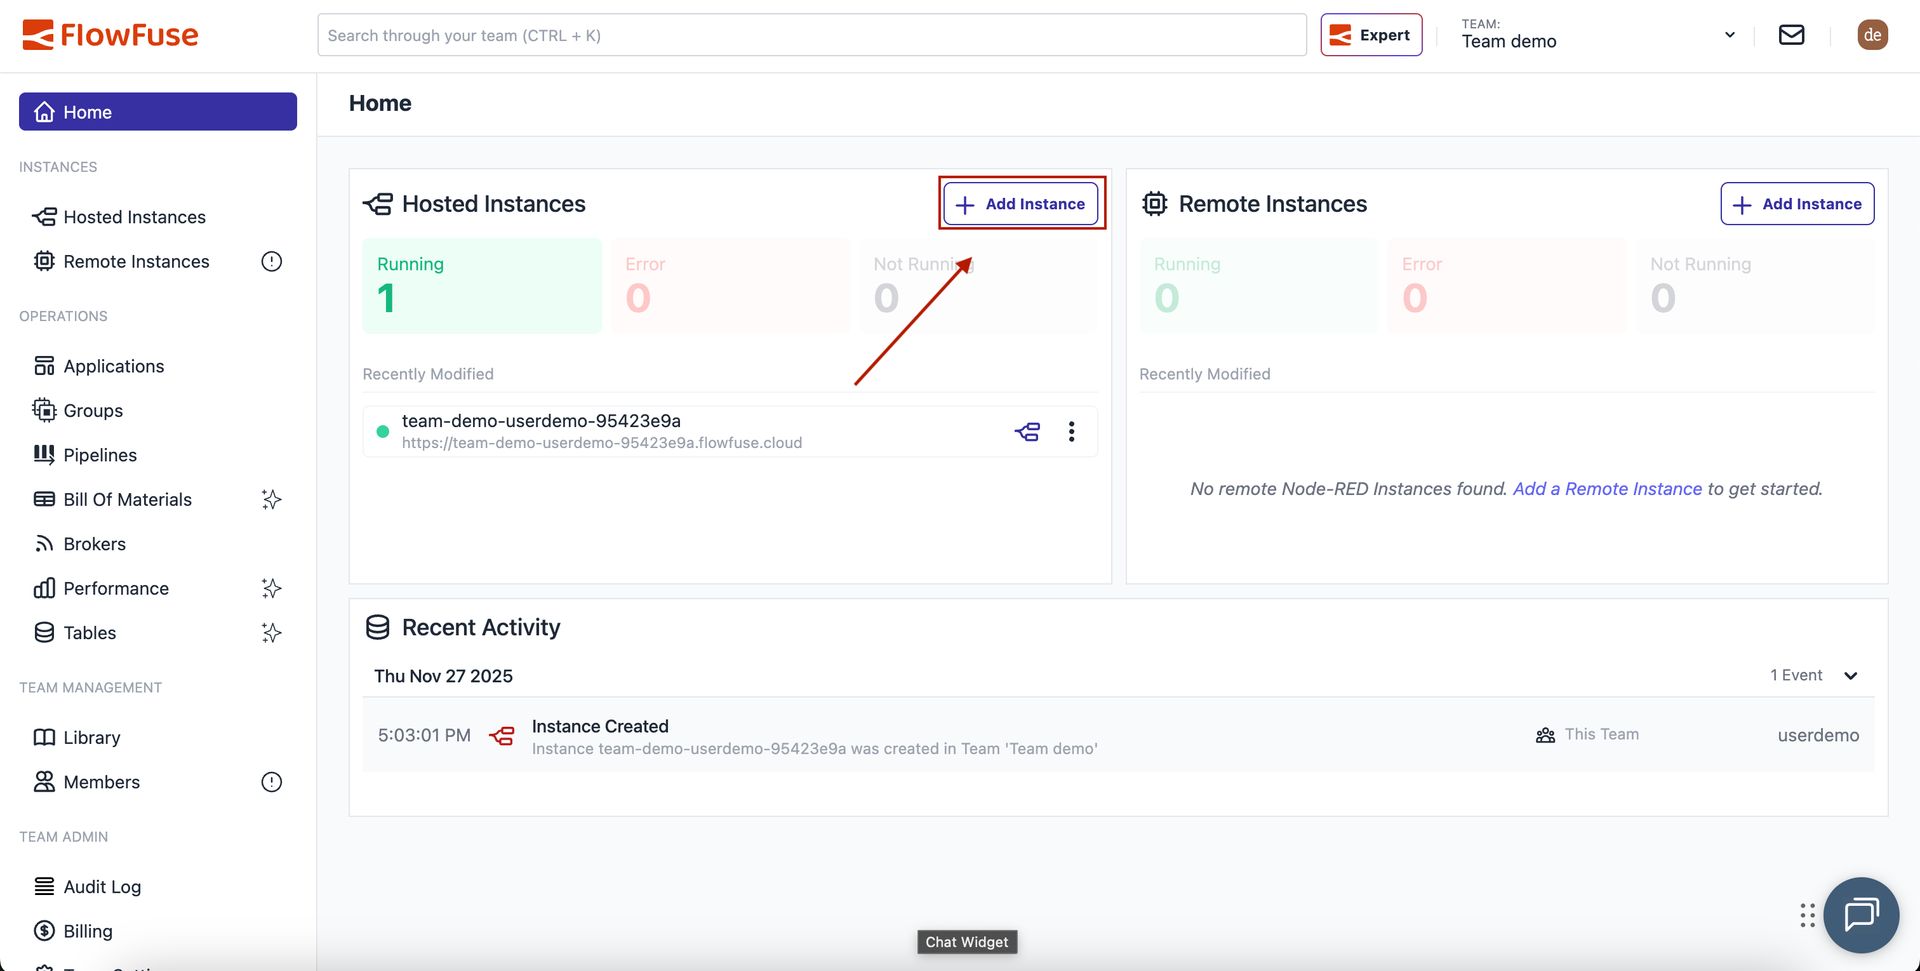This screenshot has height=971, width=1920.
Task: Open the Billing page from Team Admin
Action: click(x=88, y=930)
